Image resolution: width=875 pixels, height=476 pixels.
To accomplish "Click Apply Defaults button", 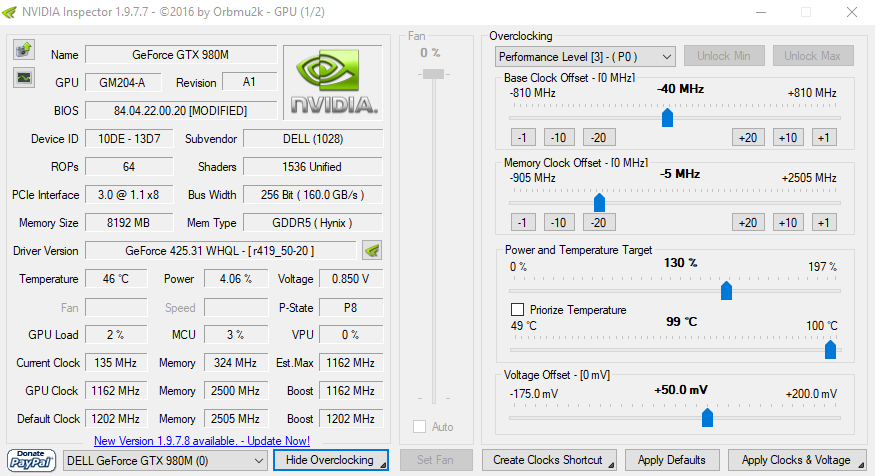I will coord(672,460).
